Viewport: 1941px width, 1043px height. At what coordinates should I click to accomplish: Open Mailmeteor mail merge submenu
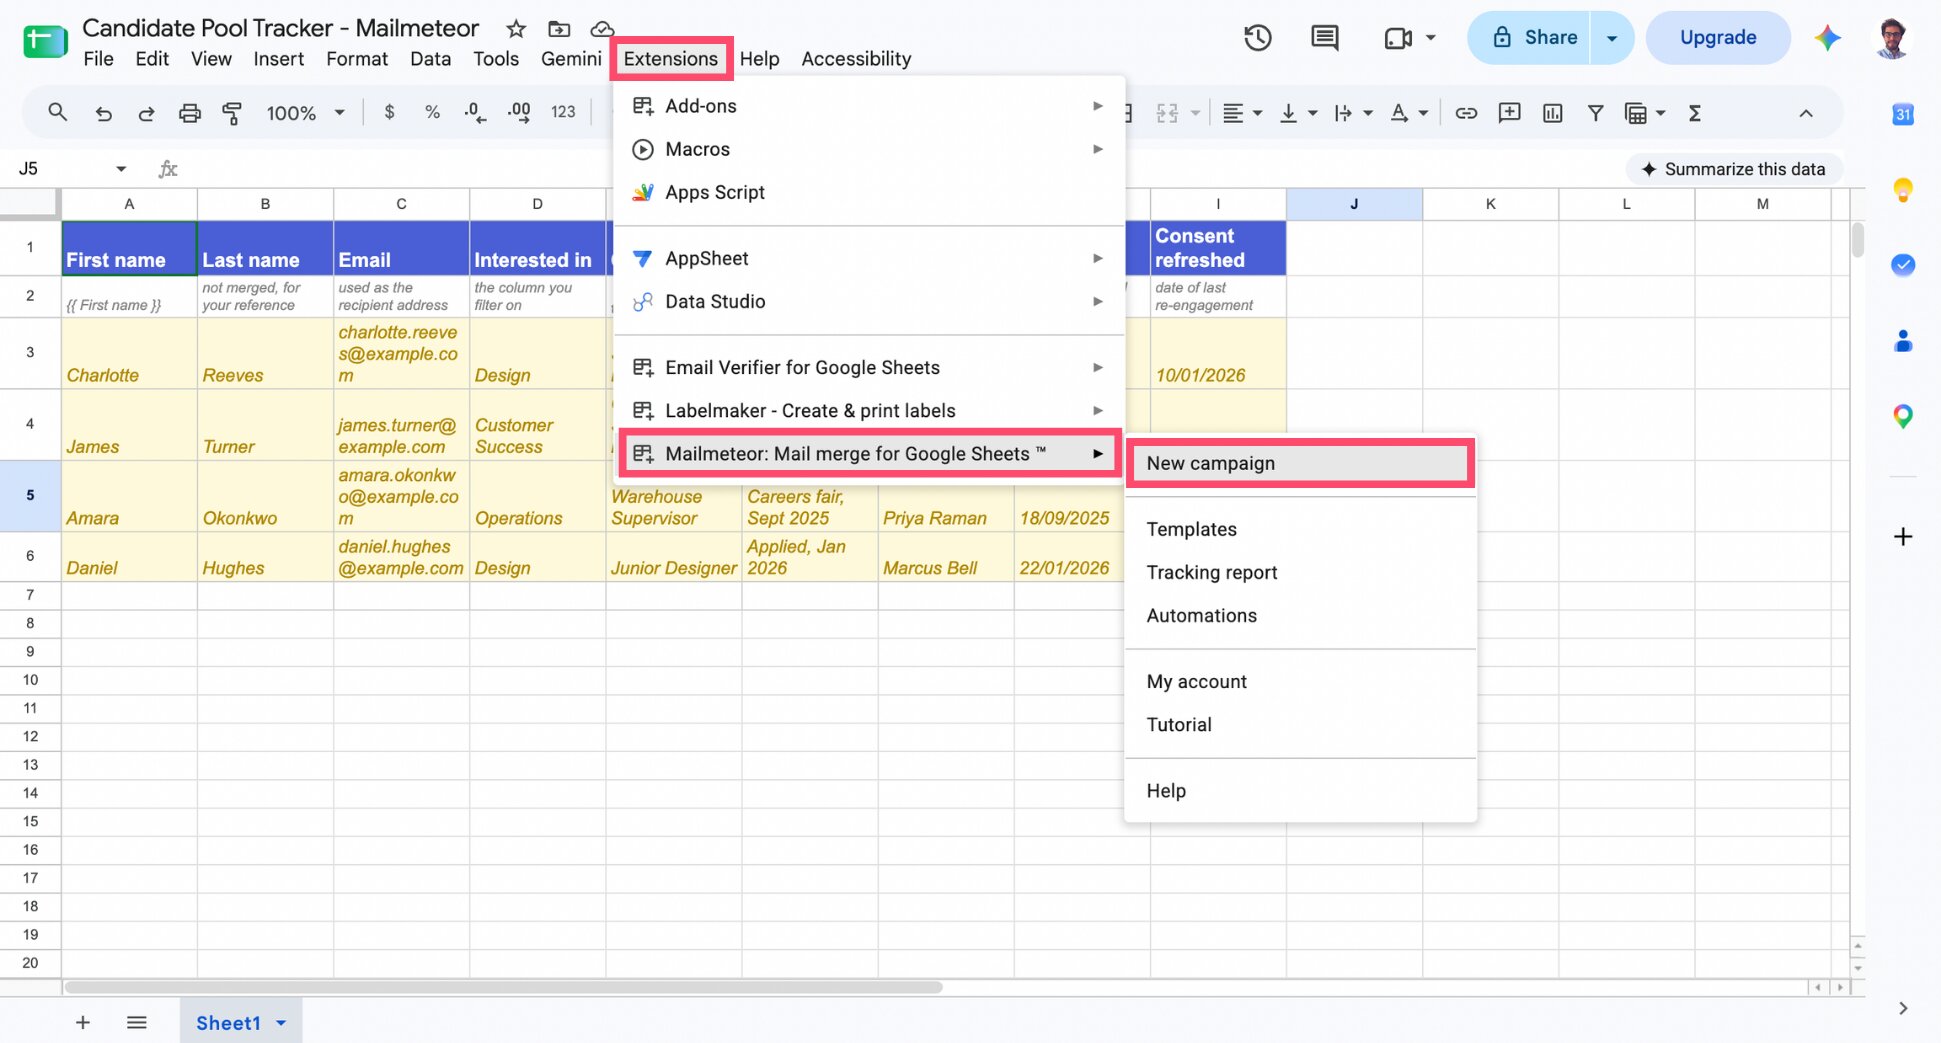[868, 454]
